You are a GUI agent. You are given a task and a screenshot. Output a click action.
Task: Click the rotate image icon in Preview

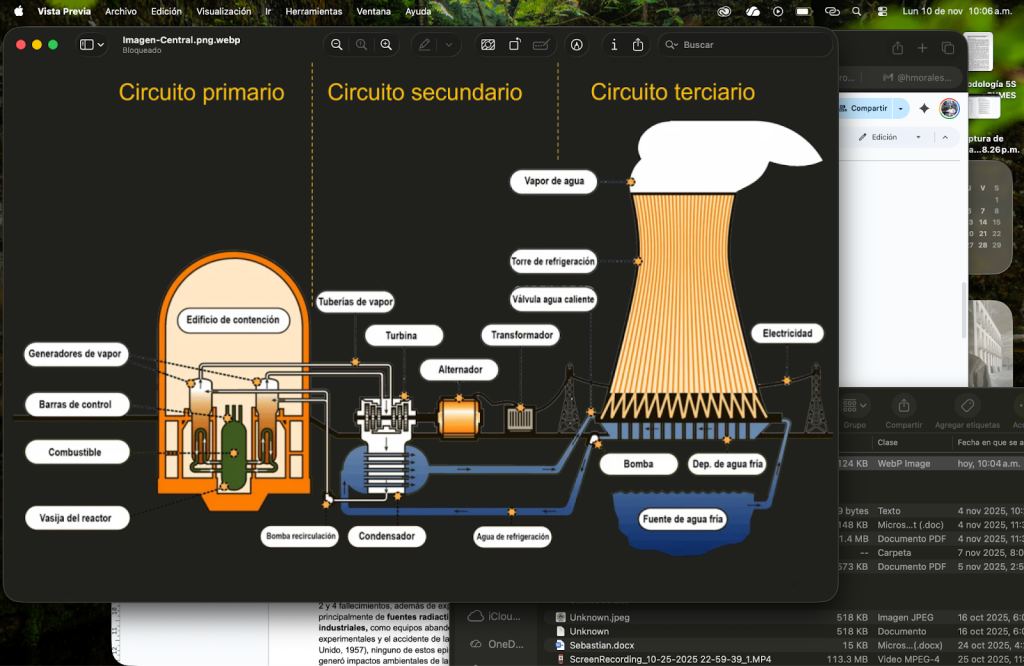coord(514,45)
